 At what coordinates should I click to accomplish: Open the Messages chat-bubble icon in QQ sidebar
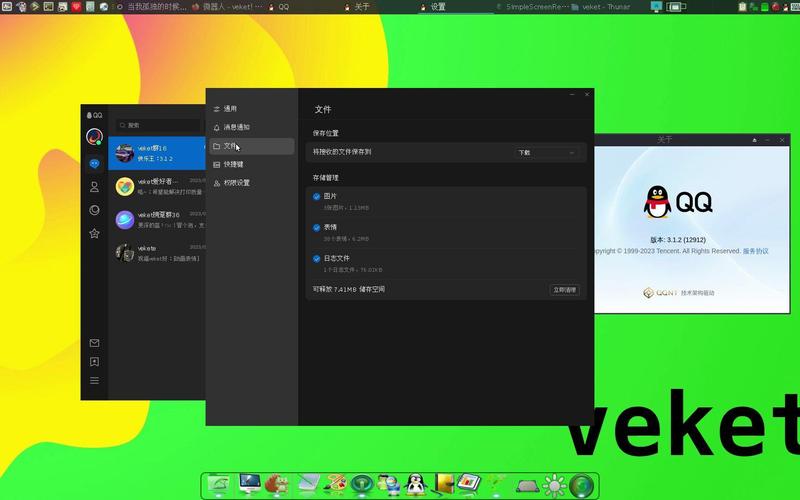(94, 164)
